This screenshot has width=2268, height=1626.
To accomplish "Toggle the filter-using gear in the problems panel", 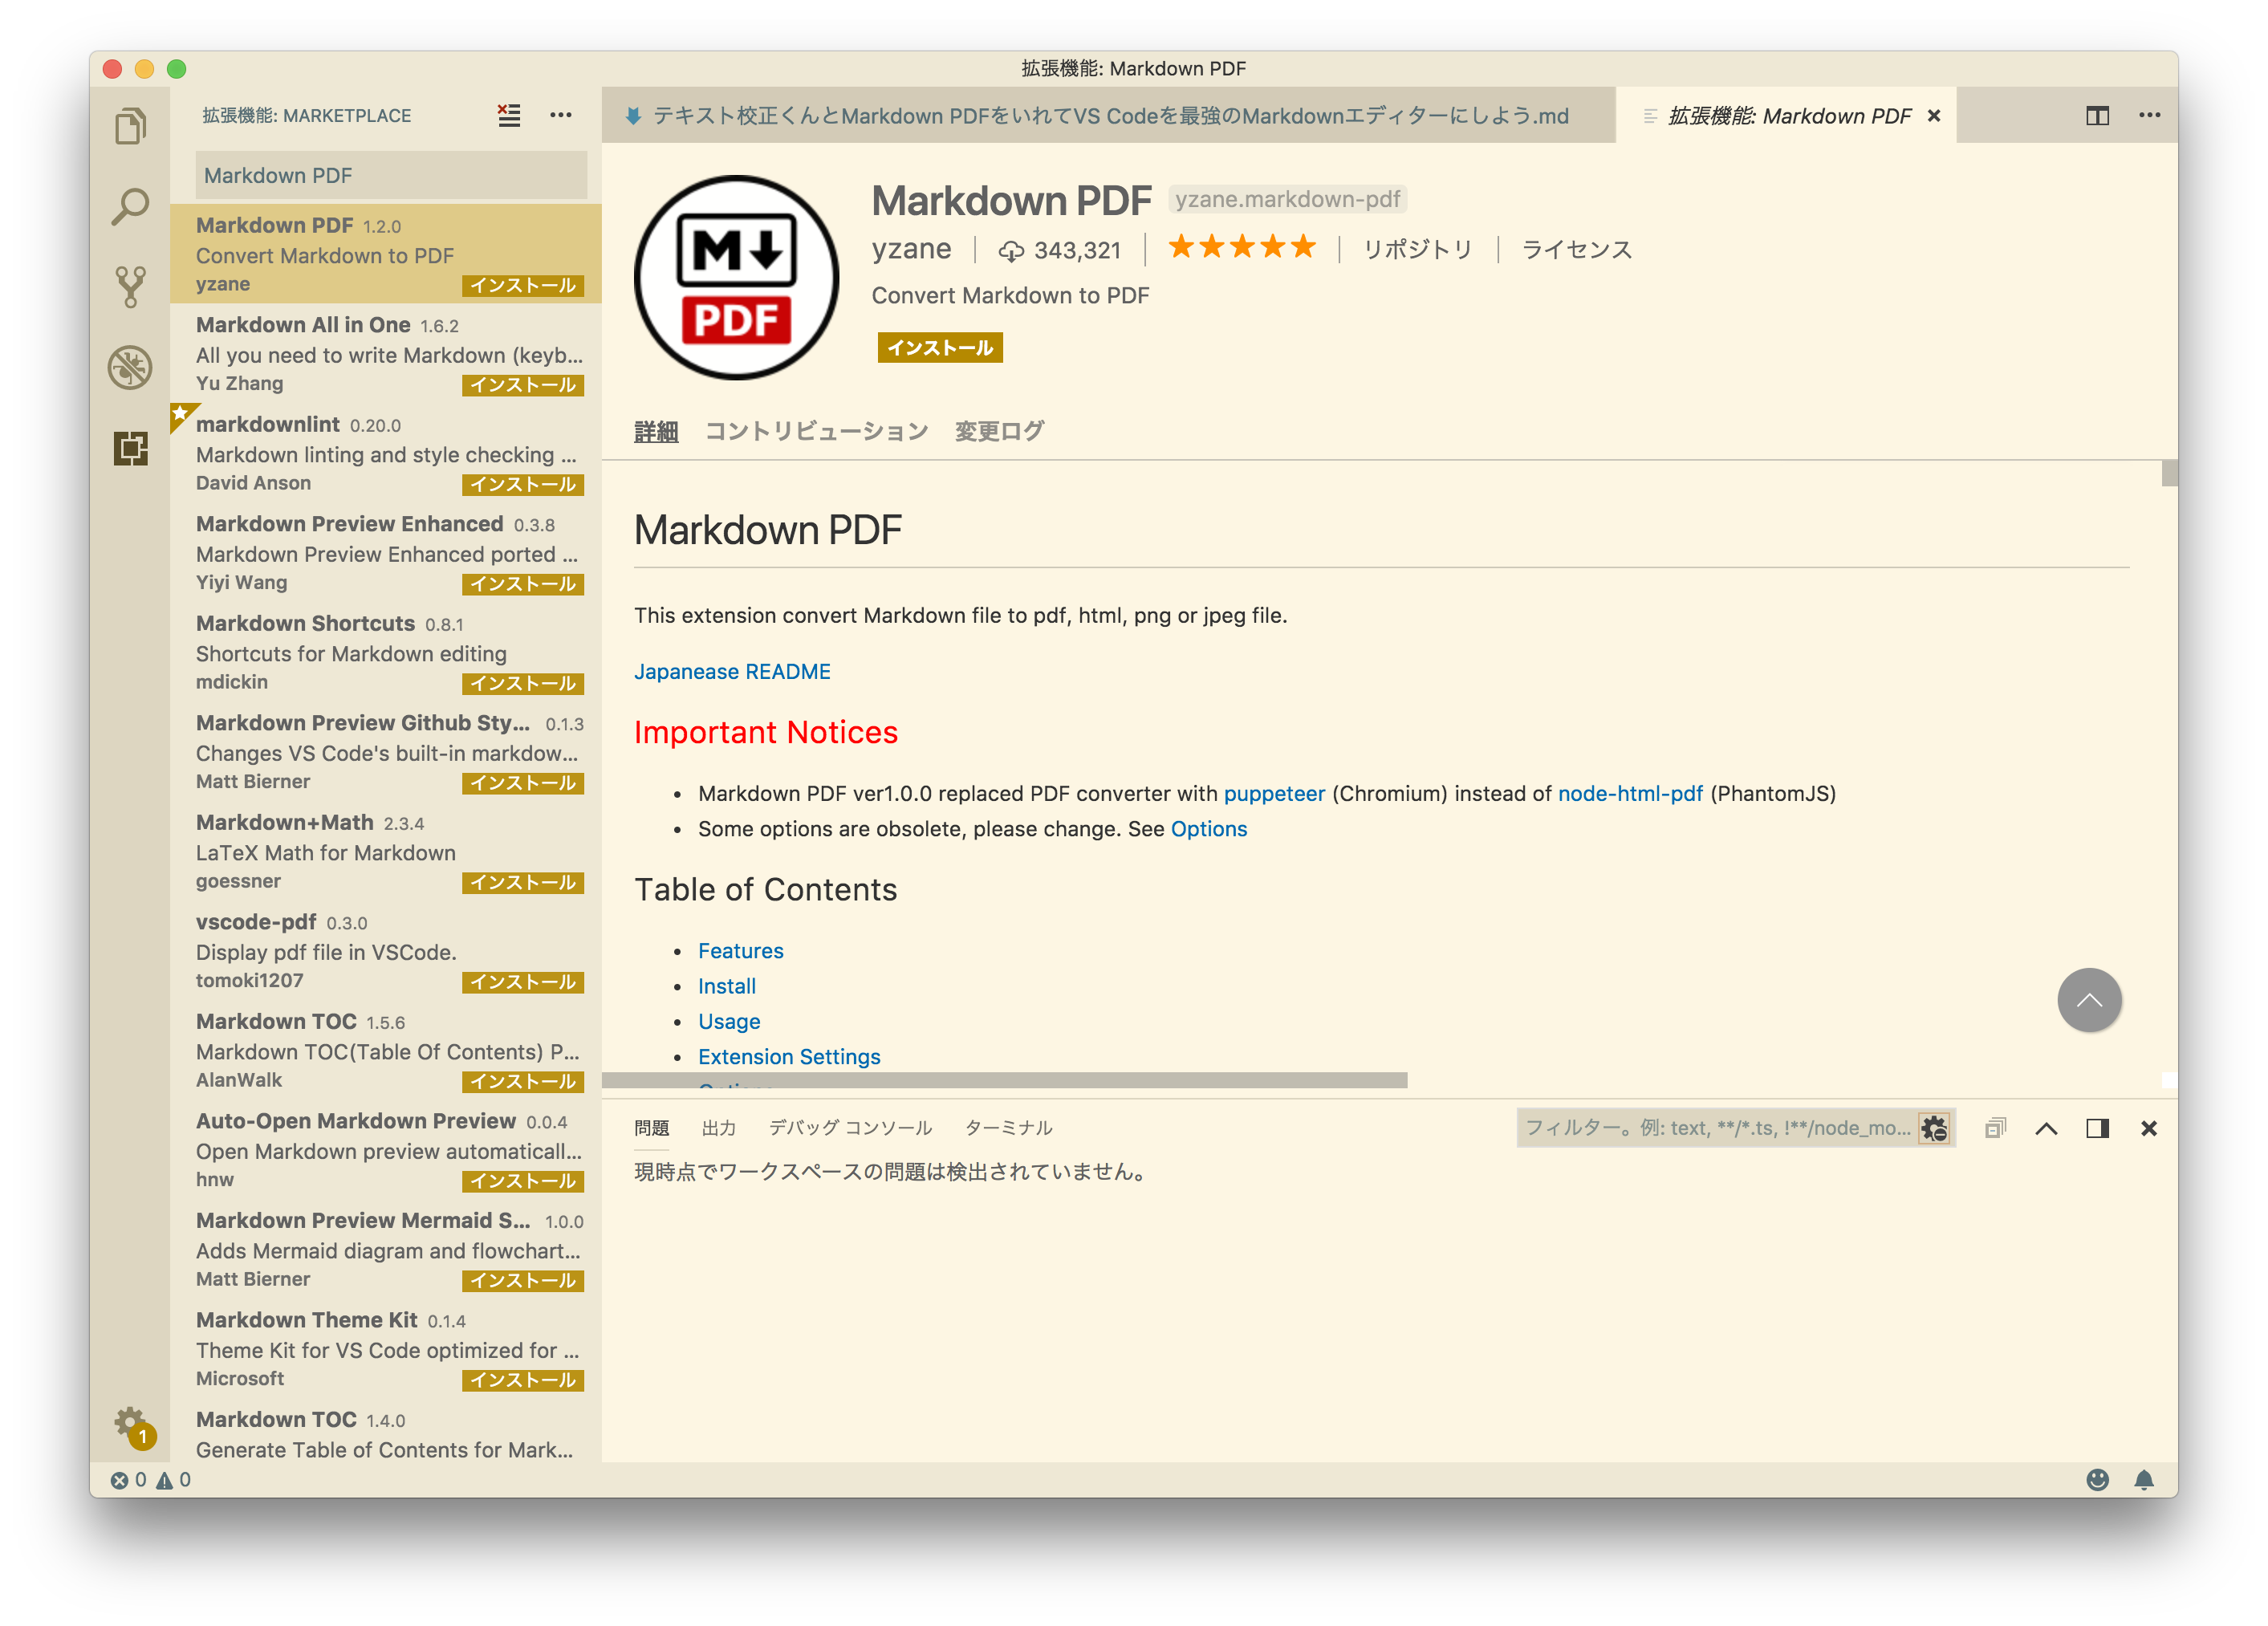I will click(1934, 1128).
